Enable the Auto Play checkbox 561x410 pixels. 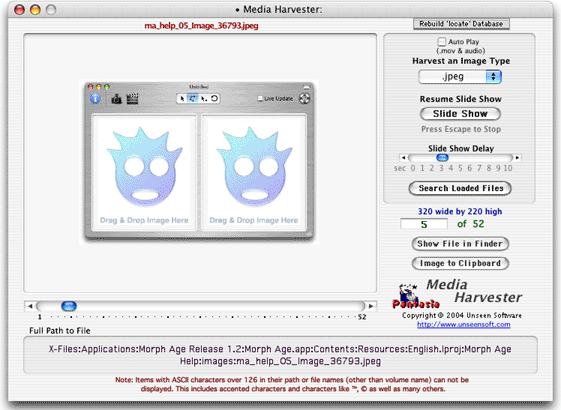point(442,42)
